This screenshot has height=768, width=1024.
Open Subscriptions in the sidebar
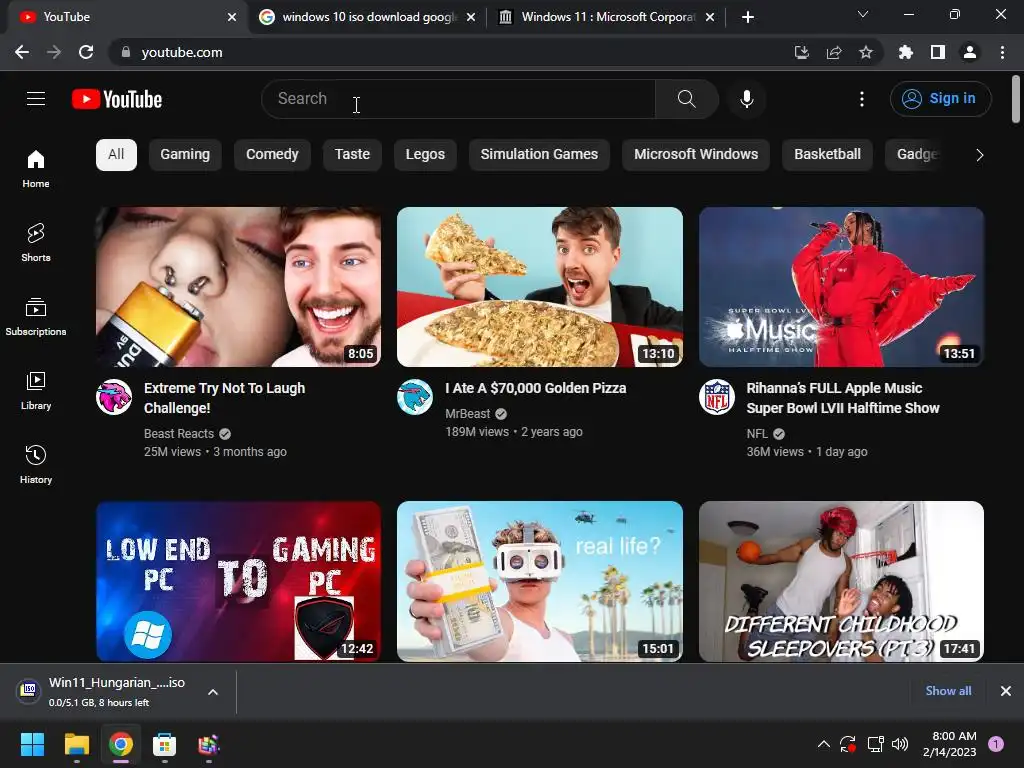pos(36,317)
